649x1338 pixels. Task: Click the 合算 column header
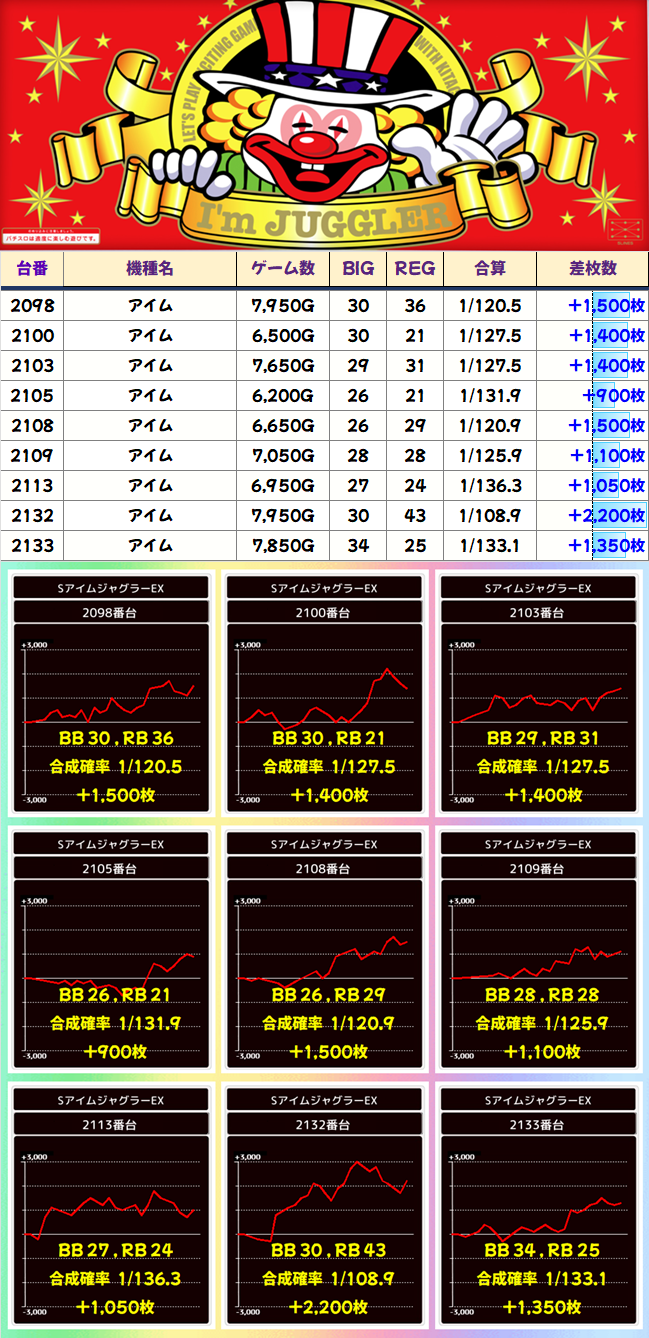tap(489, 268)
